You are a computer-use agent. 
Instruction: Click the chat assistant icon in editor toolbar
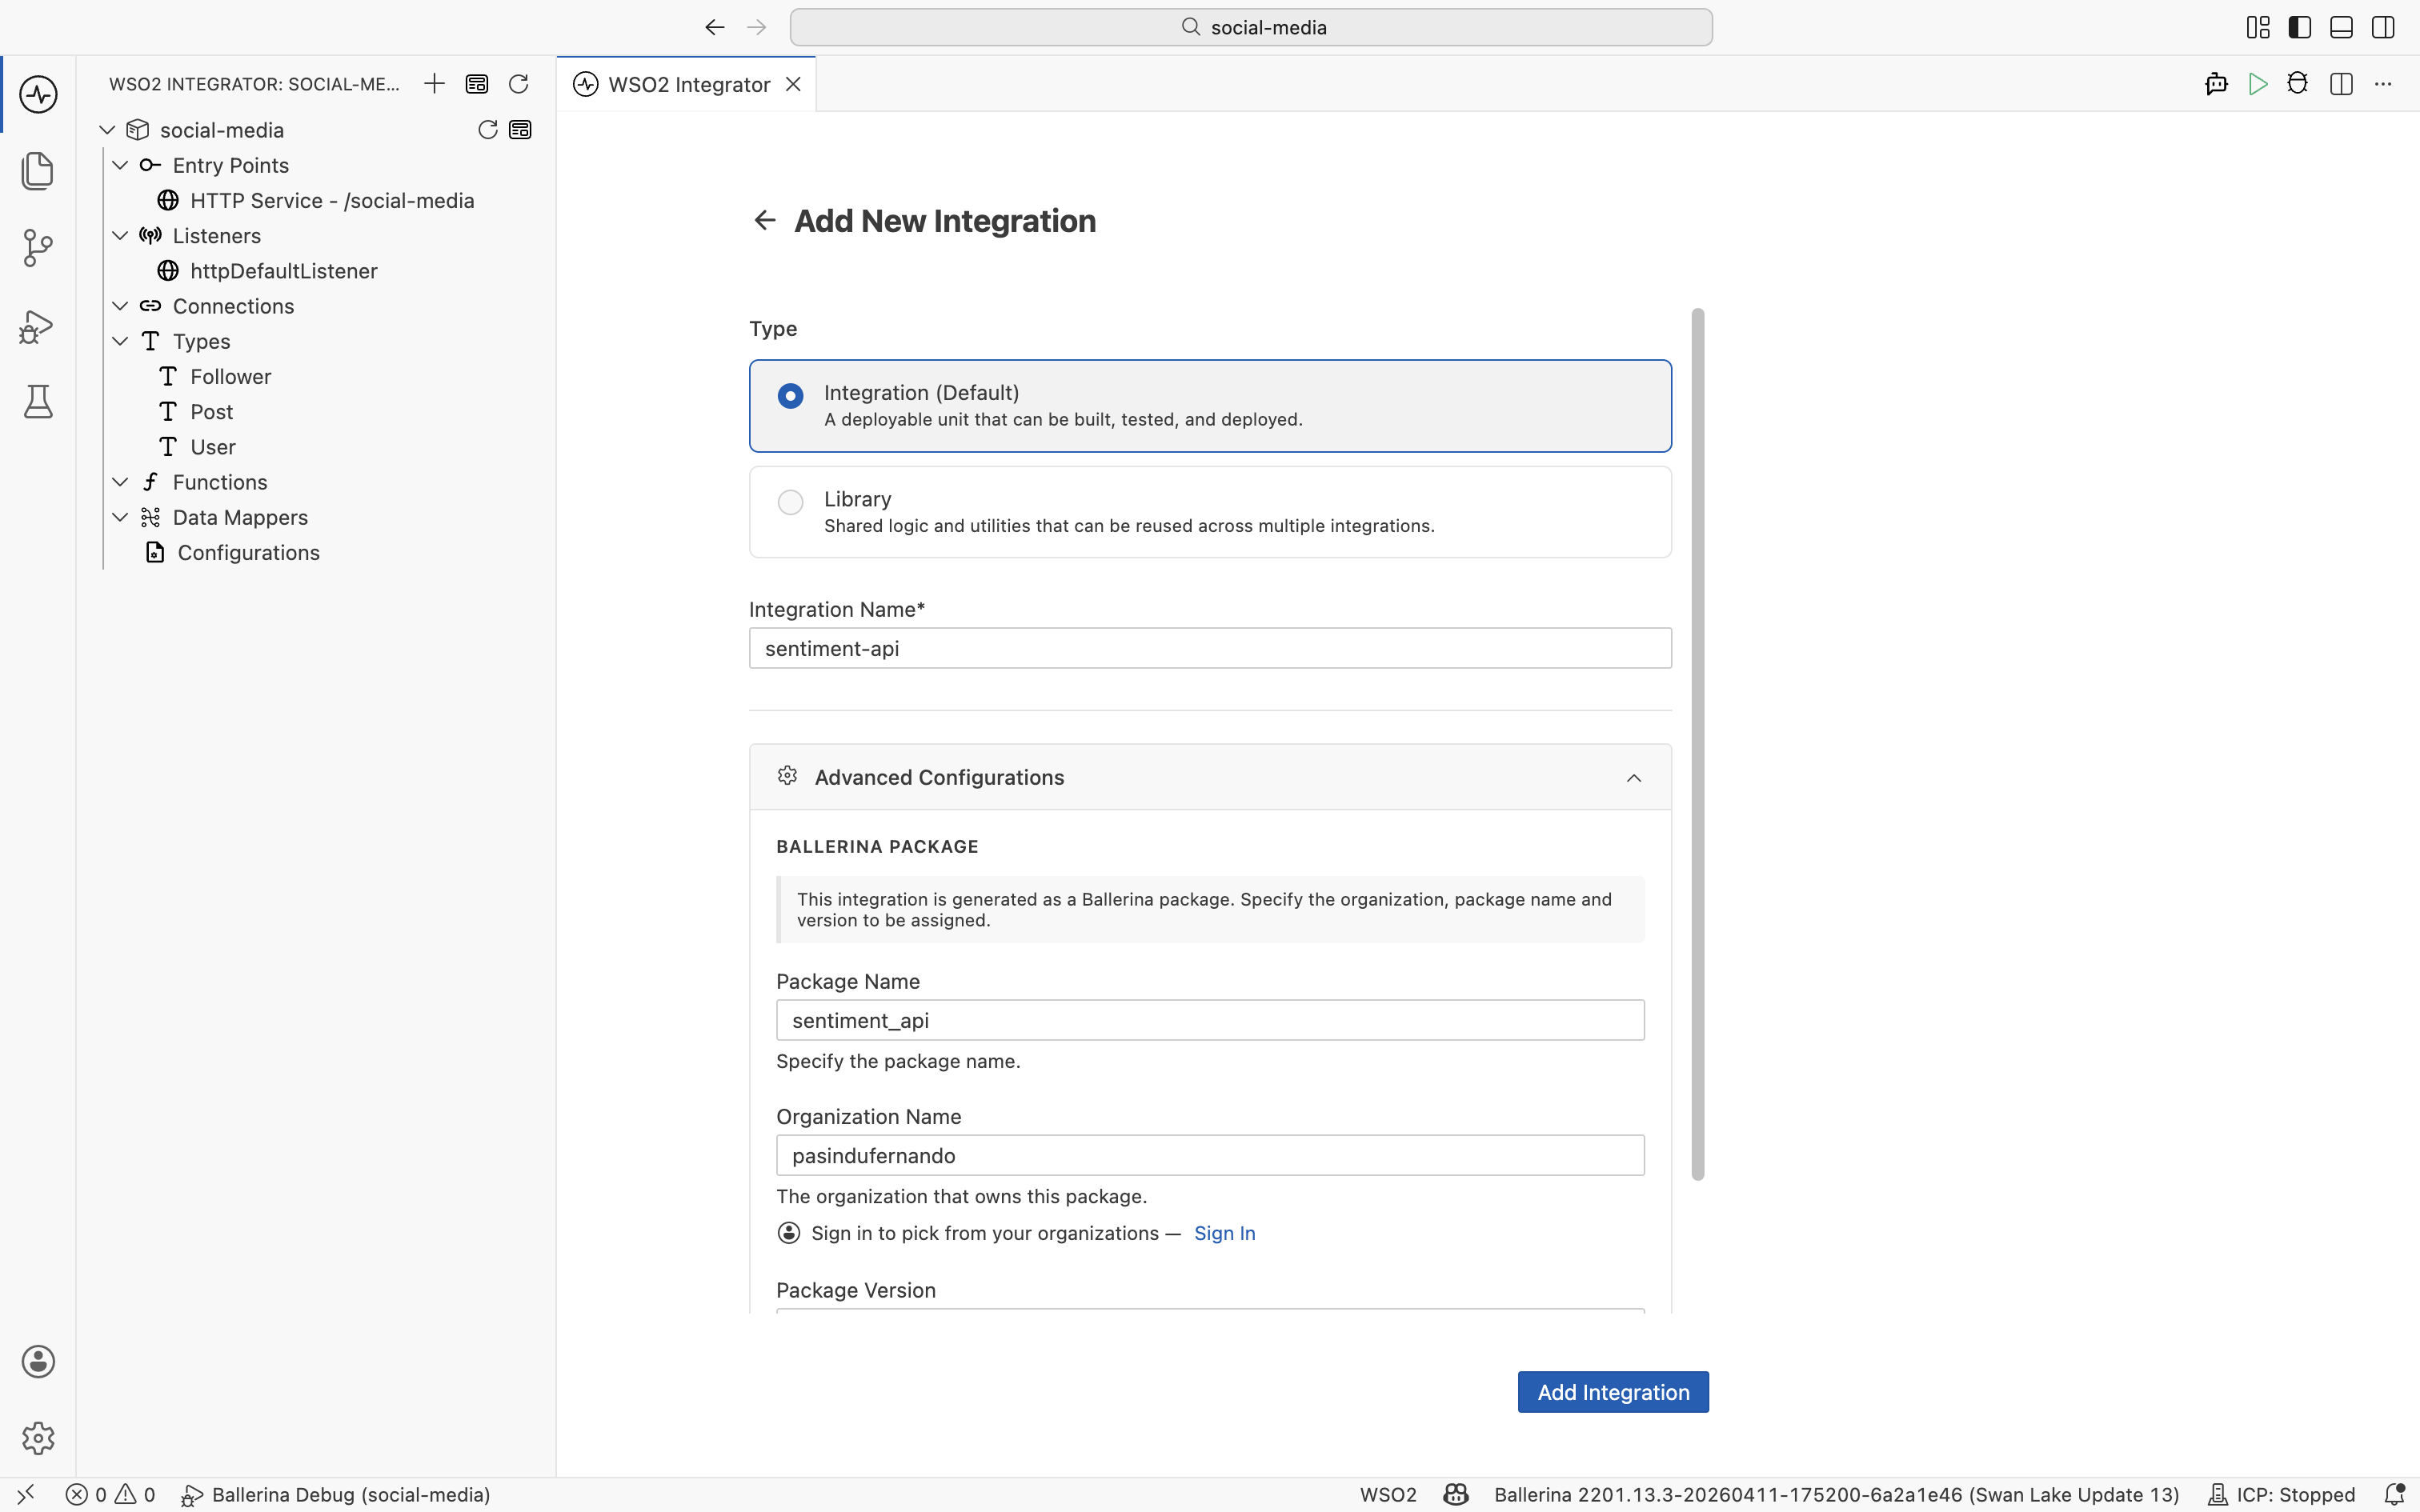pyautogui.click(x=2216, y=84)
